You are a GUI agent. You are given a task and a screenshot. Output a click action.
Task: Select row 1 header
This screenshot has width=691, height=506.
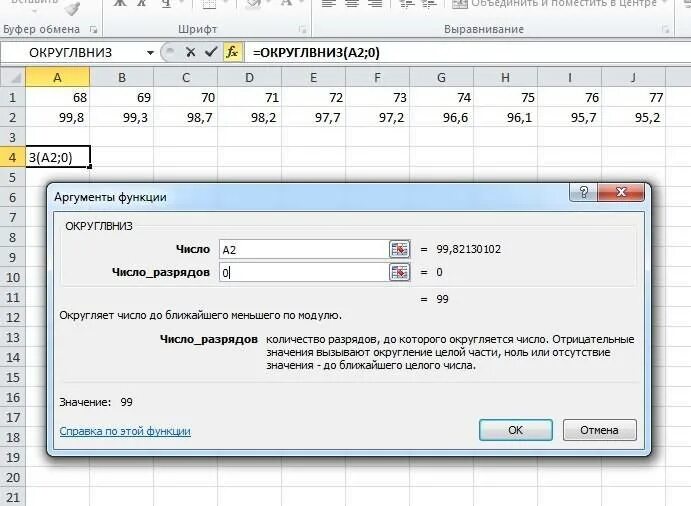point(13,97)
